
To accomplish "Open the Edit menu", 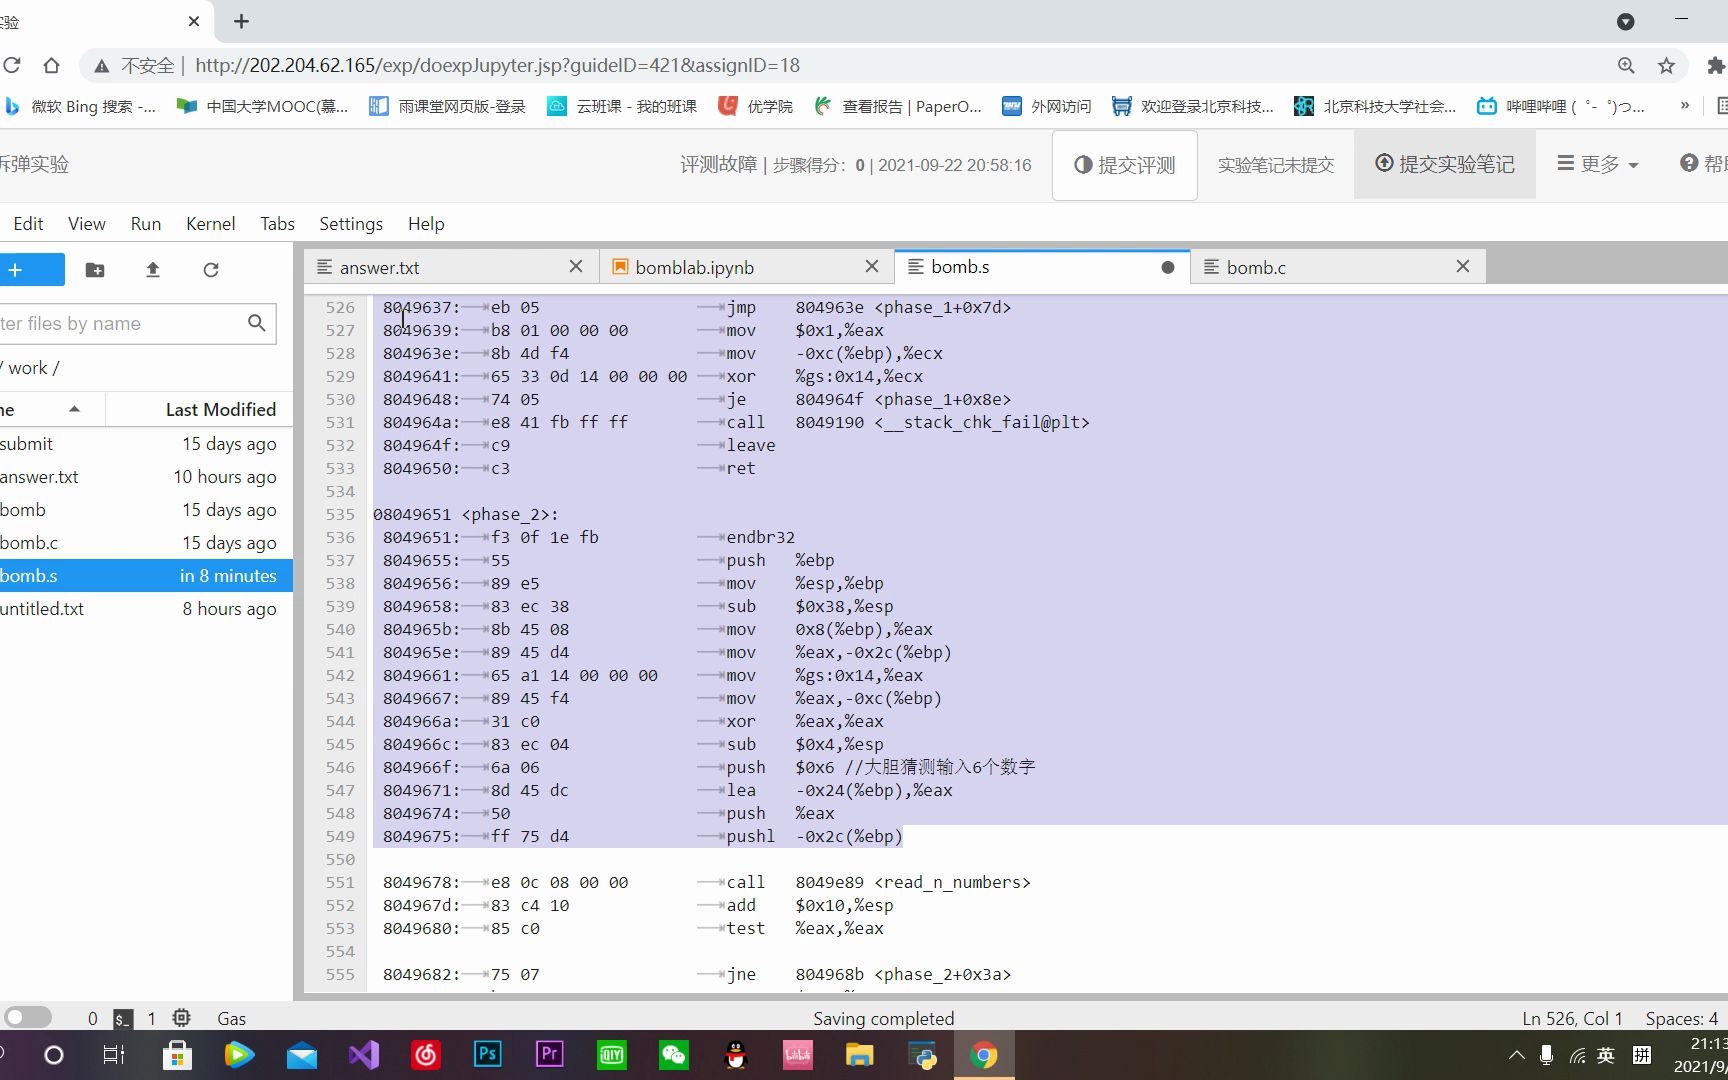I will tap(28, 224).
